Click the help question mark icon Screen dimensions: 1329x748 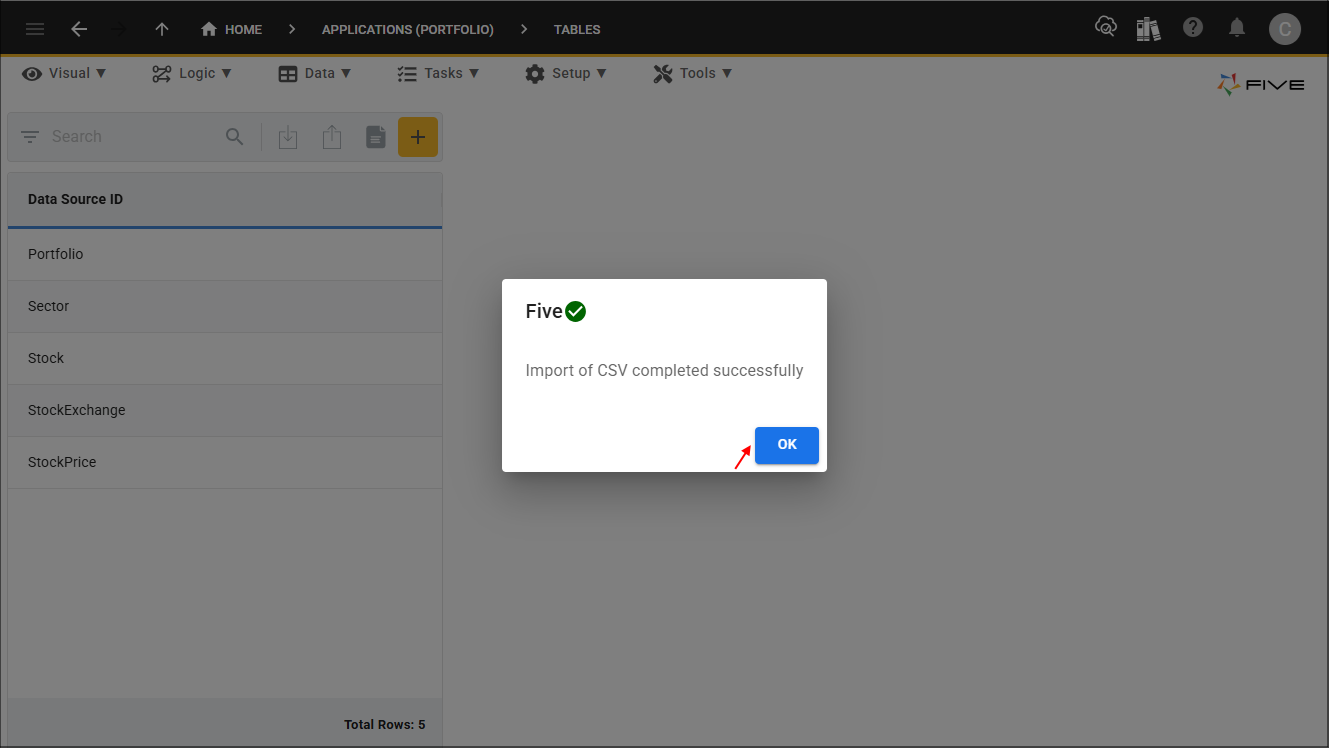point(1193,28)
